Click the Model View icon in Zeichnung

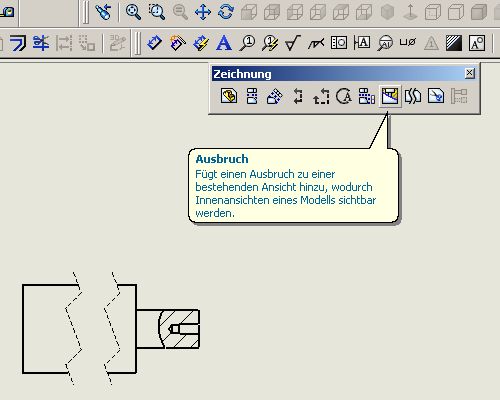[229, 96]
